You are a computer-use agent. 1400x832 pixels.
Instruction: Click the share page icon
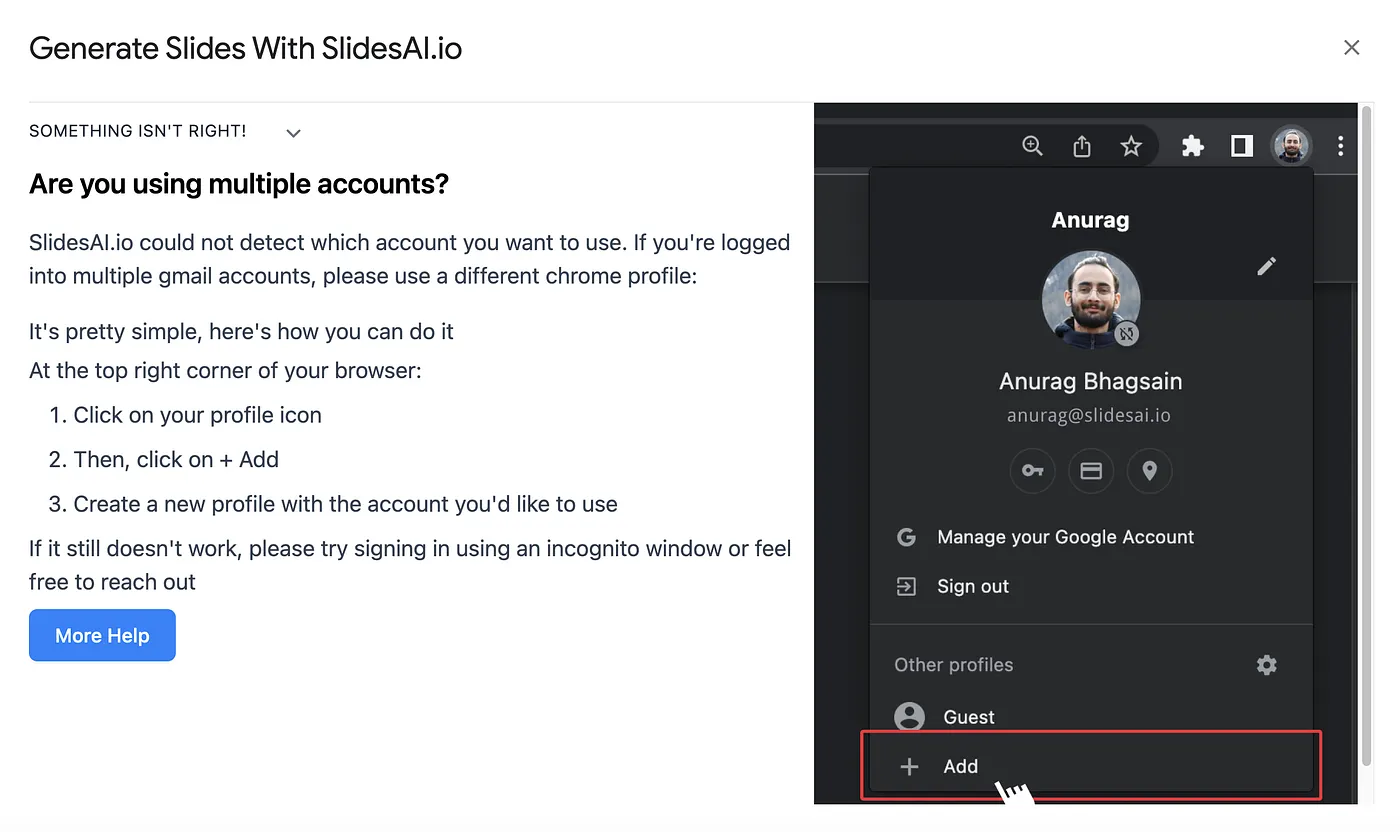tap(1082, 147)
